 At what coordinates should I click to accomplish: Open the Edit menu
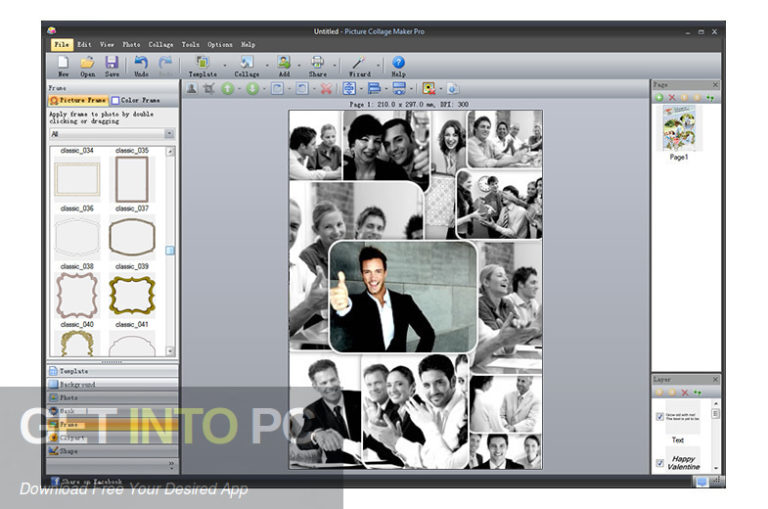(x=84, y=45)
